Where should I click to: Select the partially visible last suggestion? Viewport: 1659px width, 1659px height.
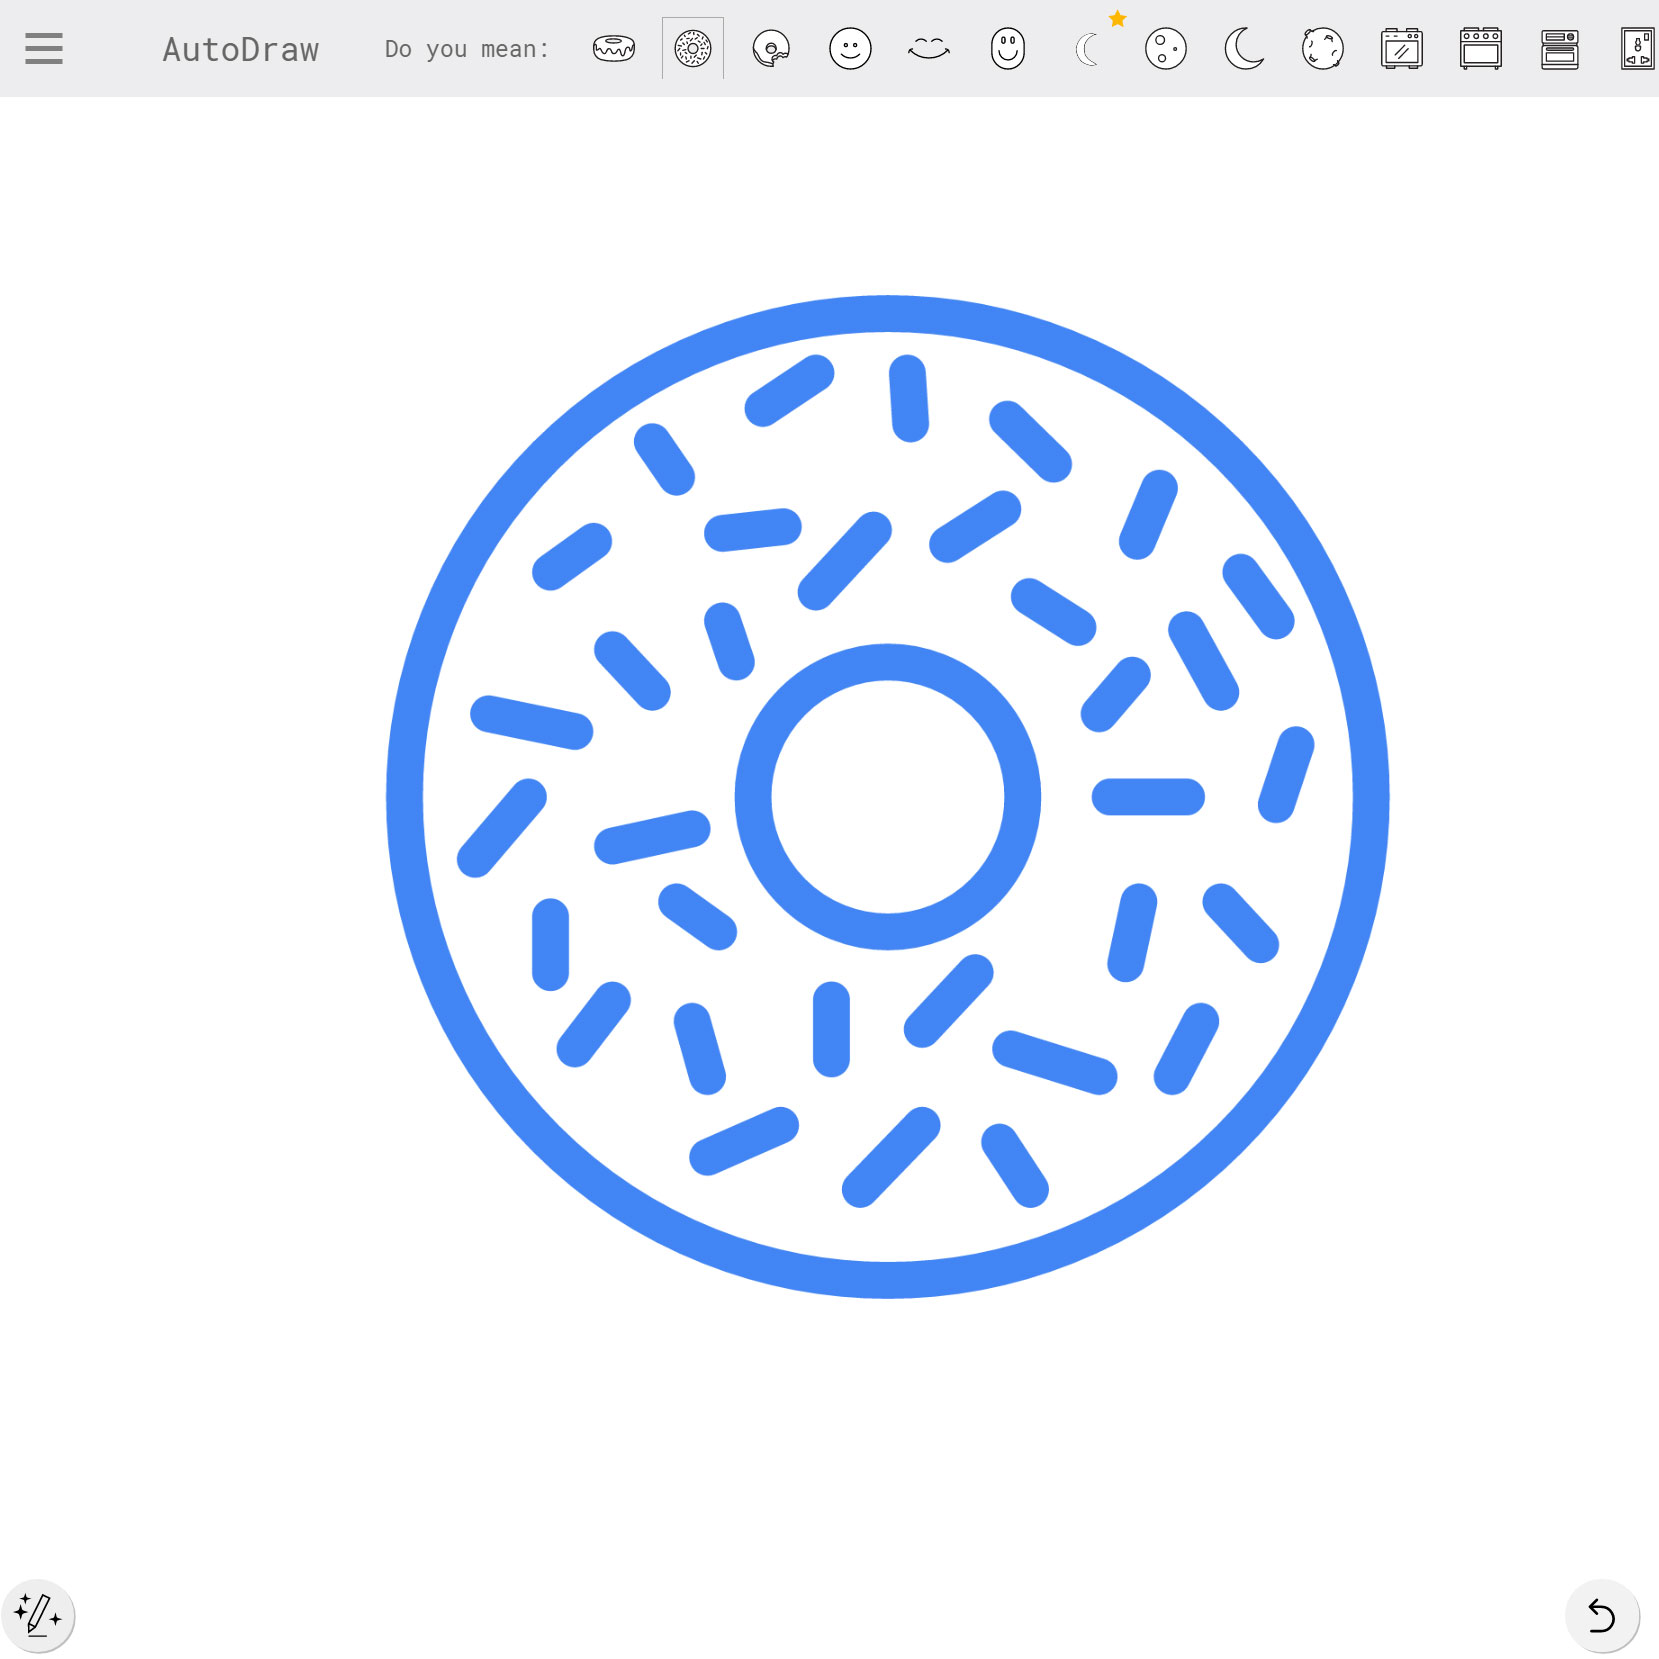(x=1637, y=48)
